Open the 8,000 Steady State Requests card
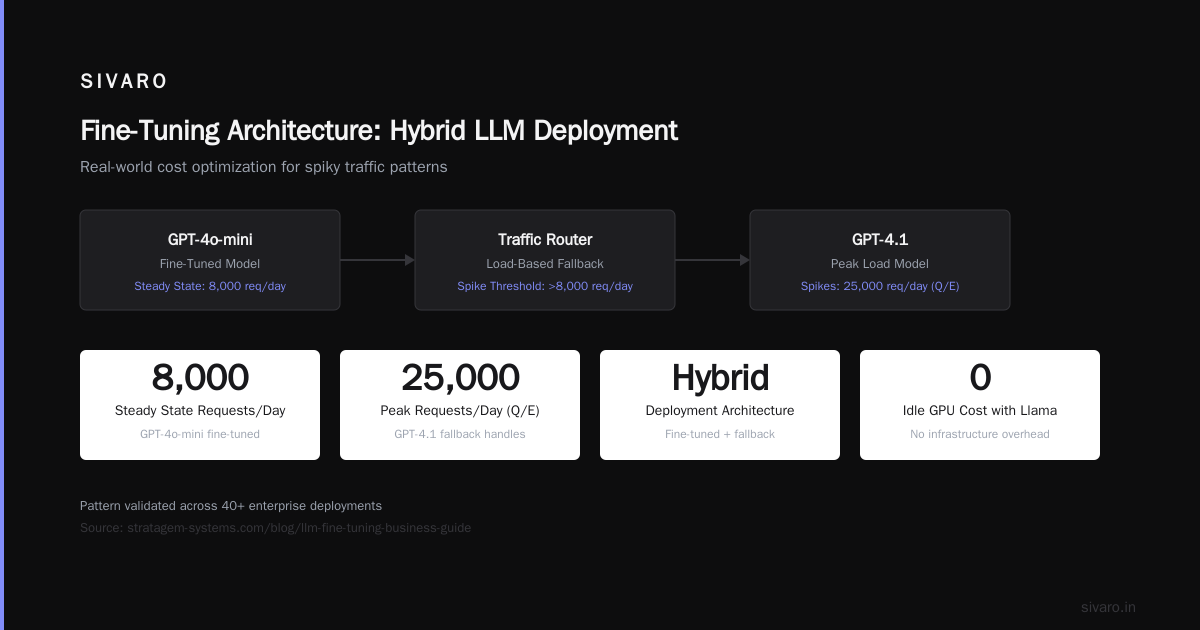This screenshot has height=630, width=1200. point(200,405)
